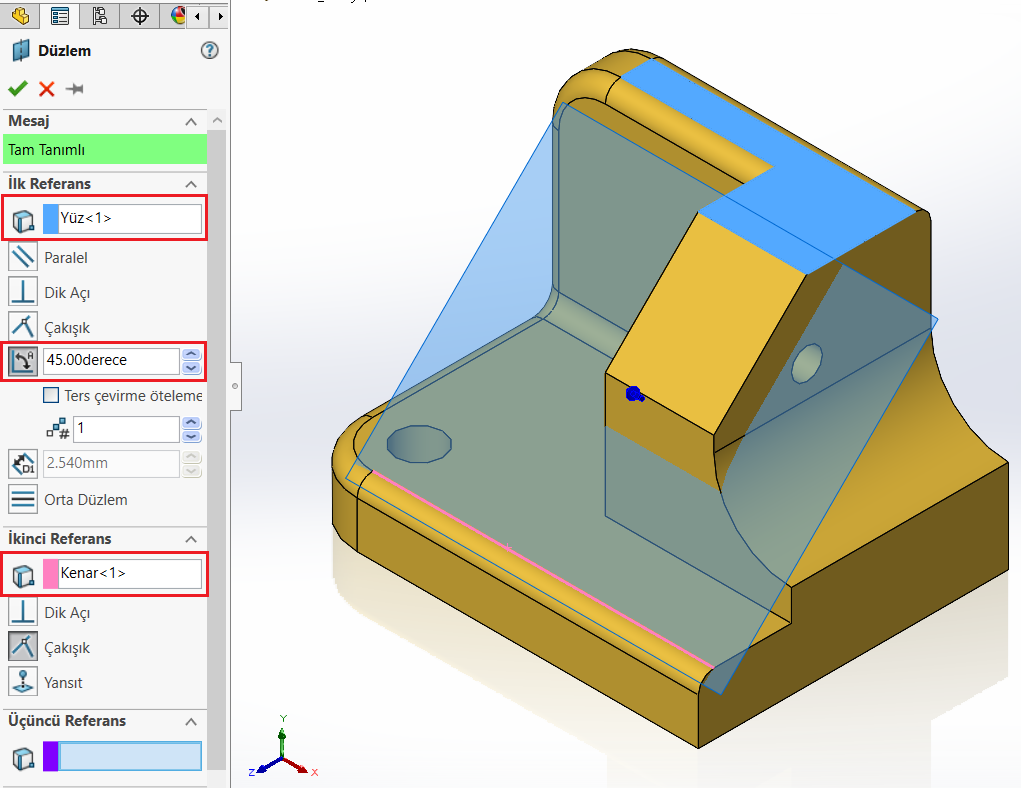1021x788 pixels.
Task: Select the Orta Düzlem option
Action: [x=23, y=499]
